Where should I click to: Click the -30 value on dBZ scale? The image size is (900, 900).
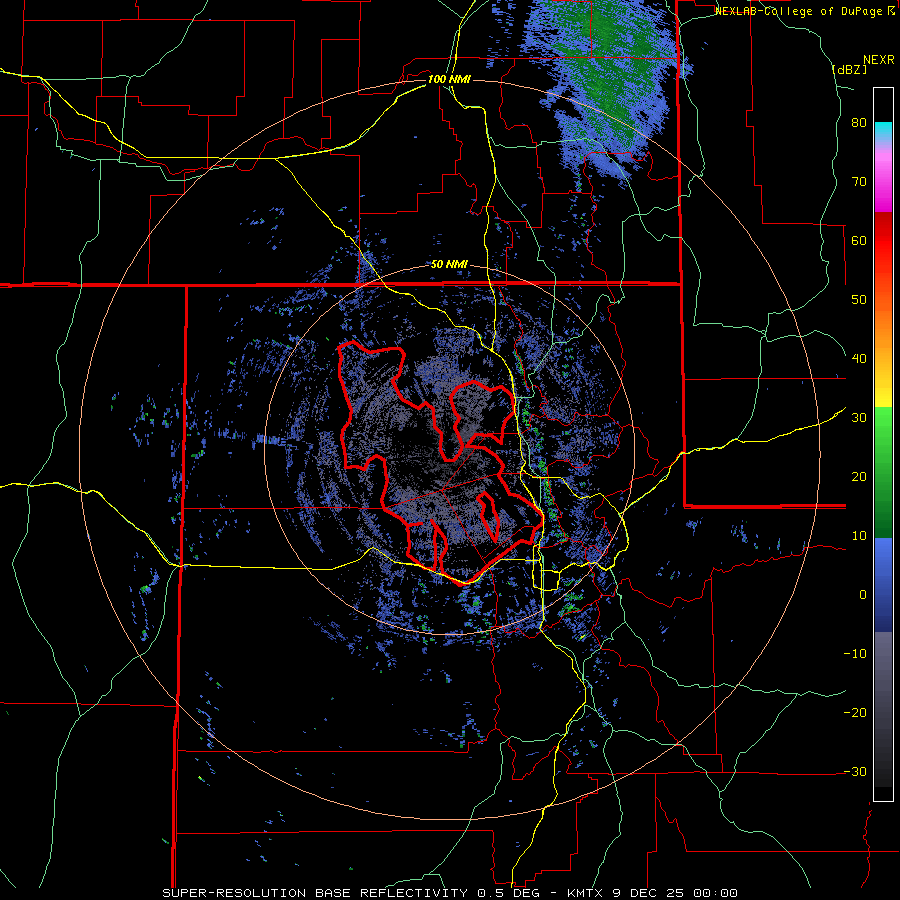[855, 771]
